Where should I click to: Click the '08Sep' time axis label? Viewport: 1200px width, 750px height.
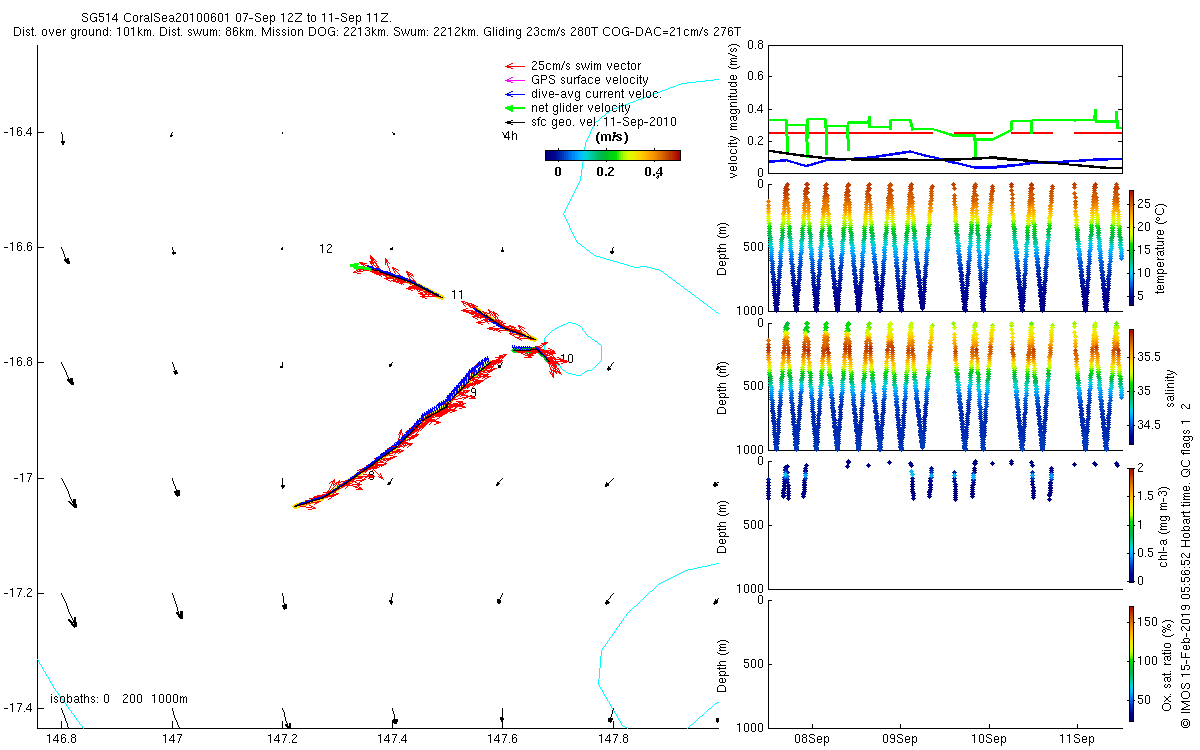tap(811, 738)
